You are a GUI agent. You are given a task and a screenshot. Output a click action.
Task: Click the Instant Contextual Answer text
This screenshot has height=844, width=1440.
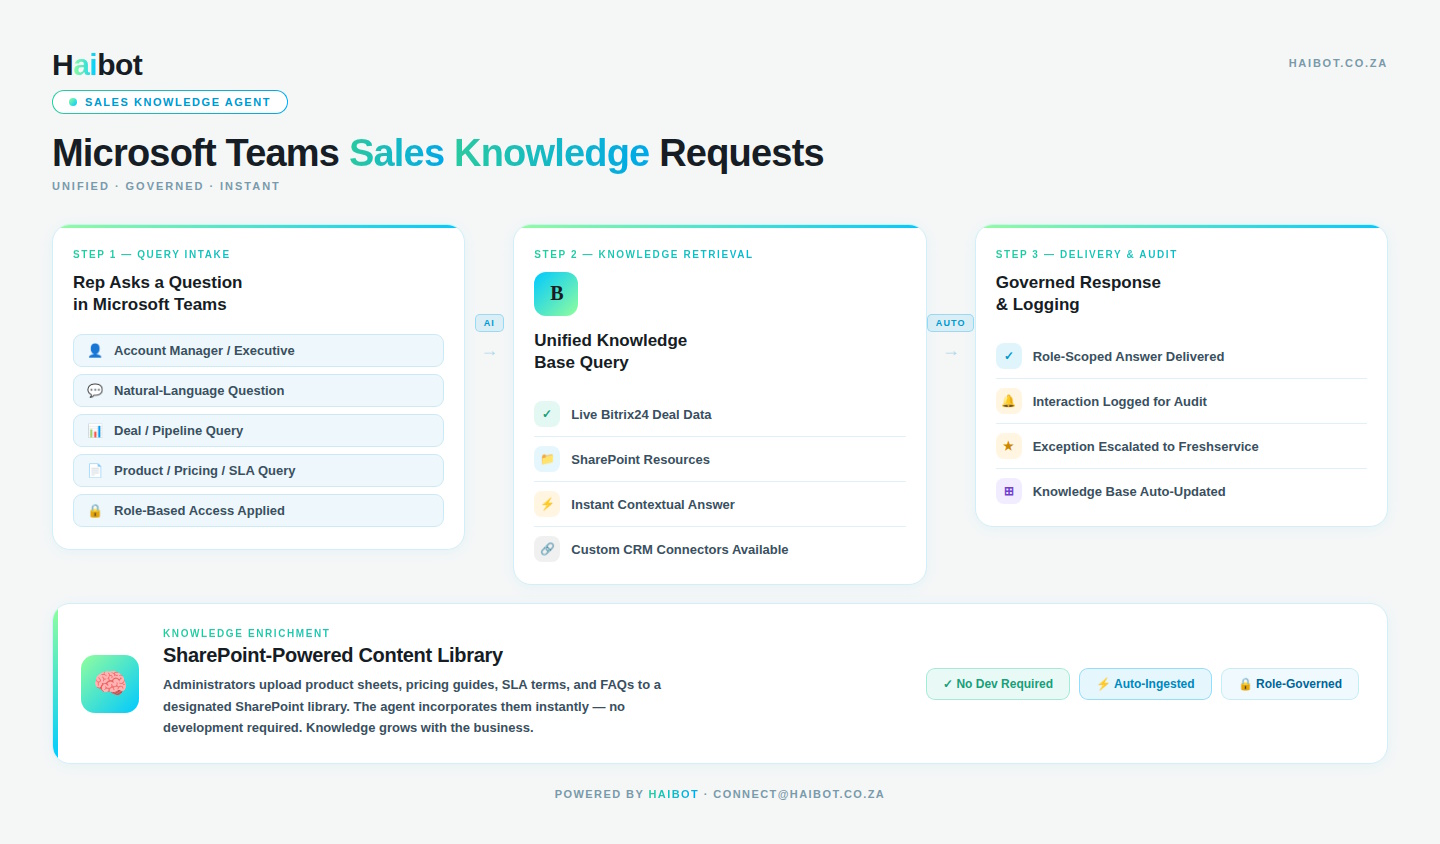coord(653,504)
